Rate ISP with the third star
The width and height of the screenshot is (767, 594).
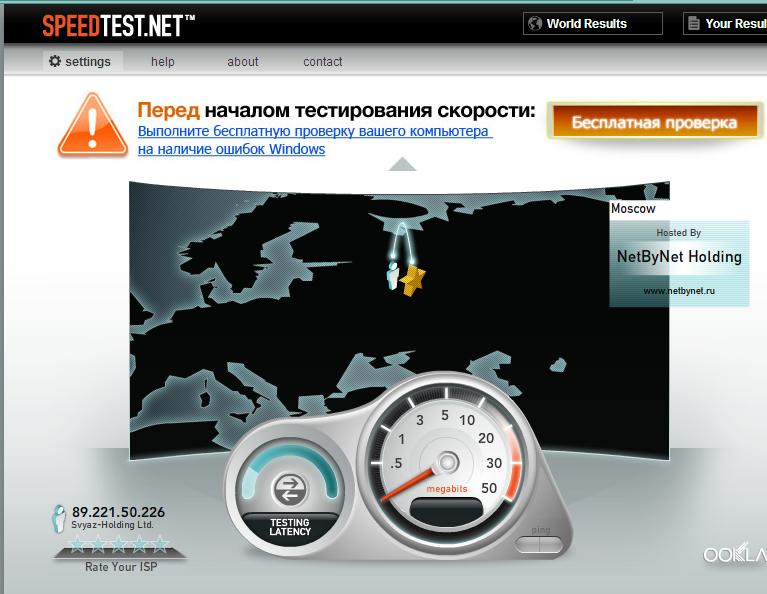(x=119, y=545)
